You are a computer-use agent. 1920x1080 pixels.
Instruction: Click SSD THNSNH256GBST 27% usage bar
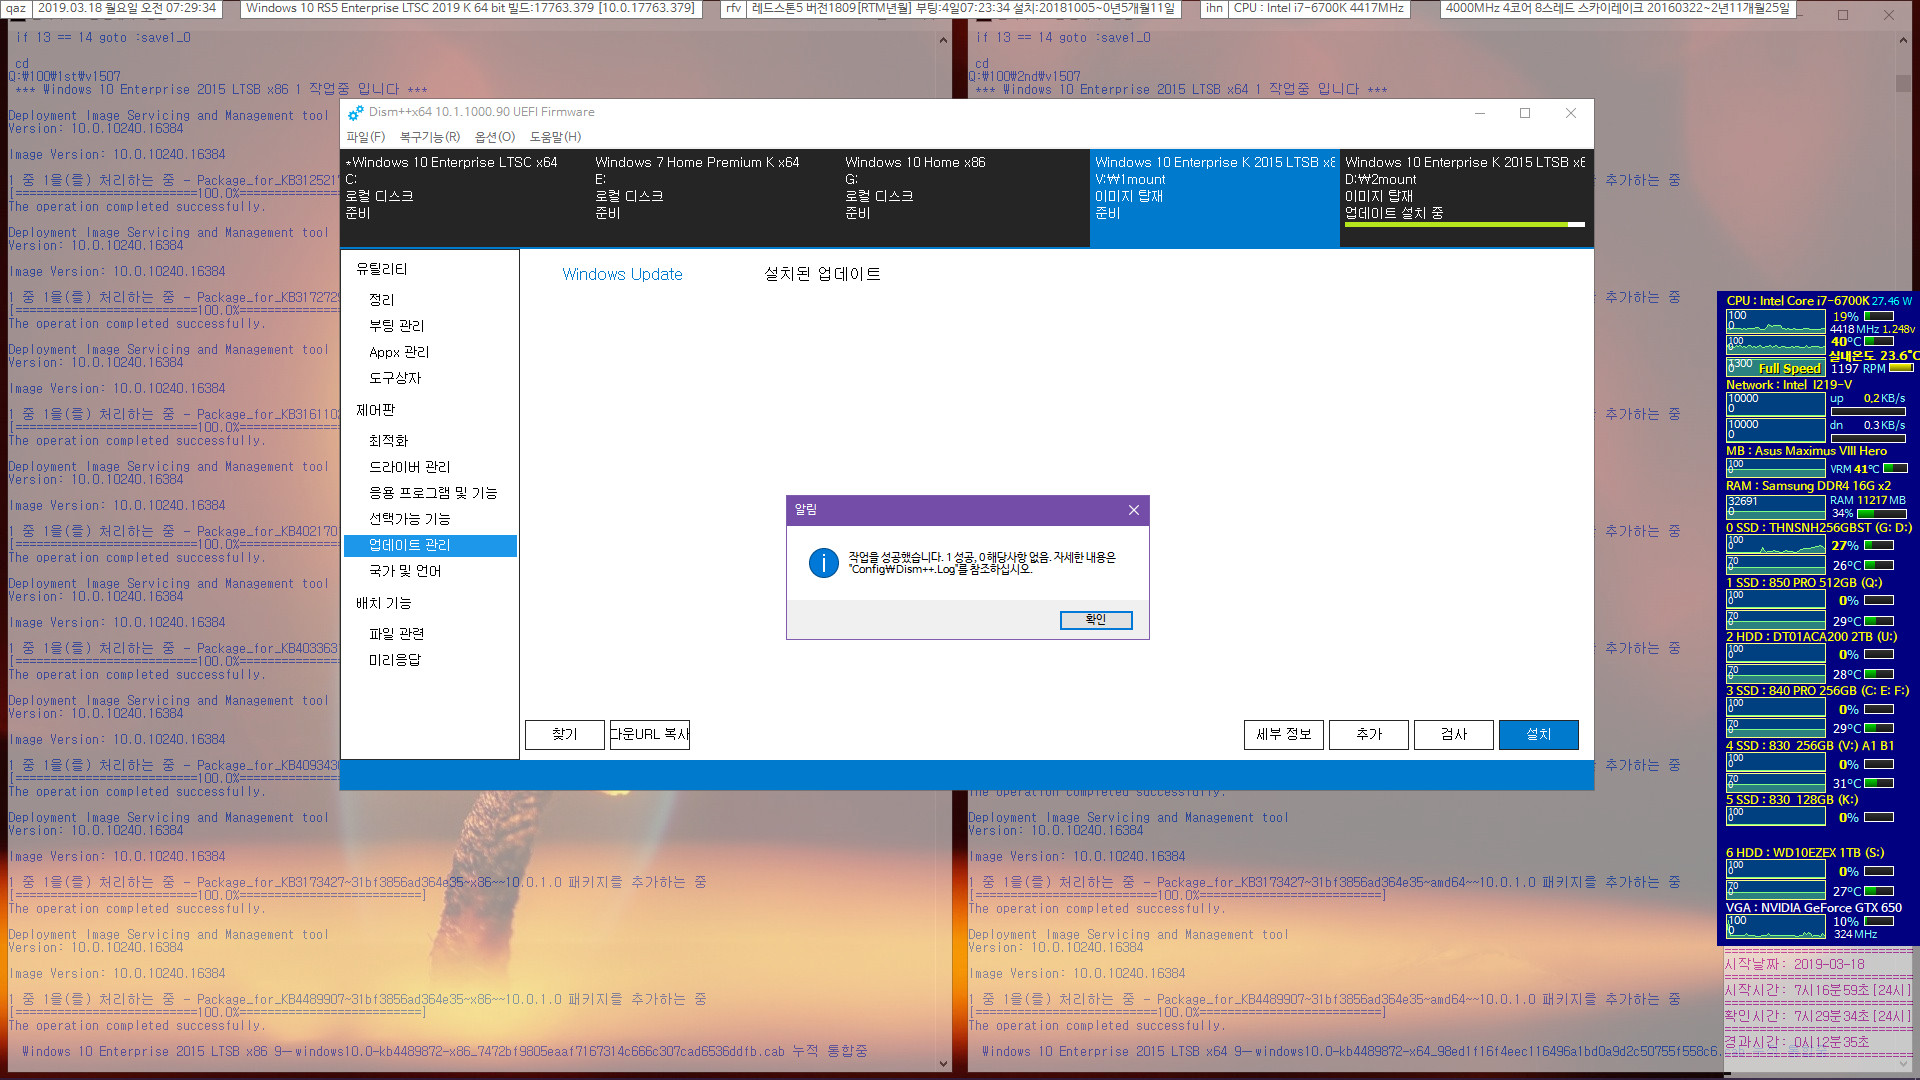1879,545
